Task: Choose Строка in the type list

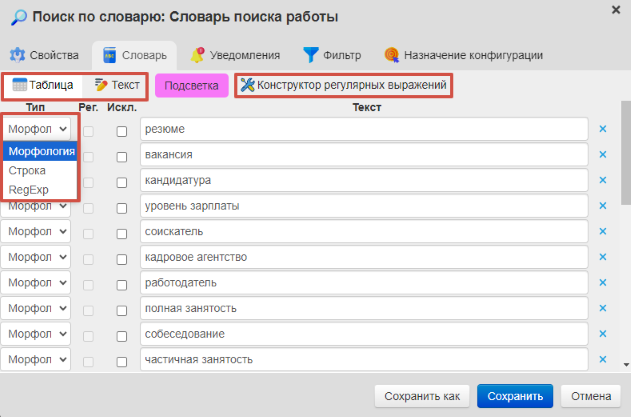Action: [40, 171]
